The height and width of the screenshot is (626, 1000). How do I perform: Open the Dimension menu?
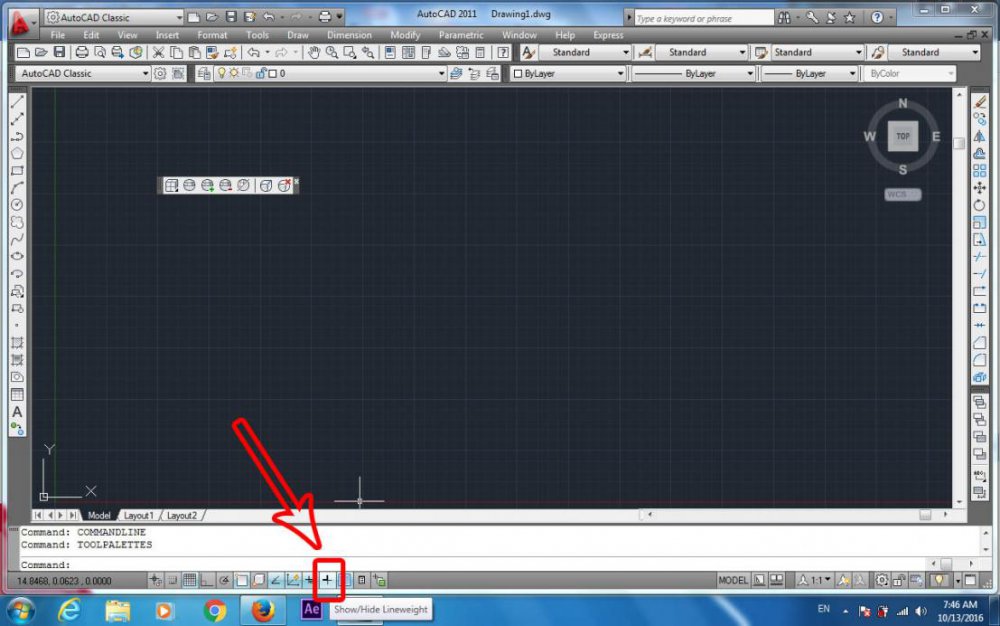click(x=349, y=35)
